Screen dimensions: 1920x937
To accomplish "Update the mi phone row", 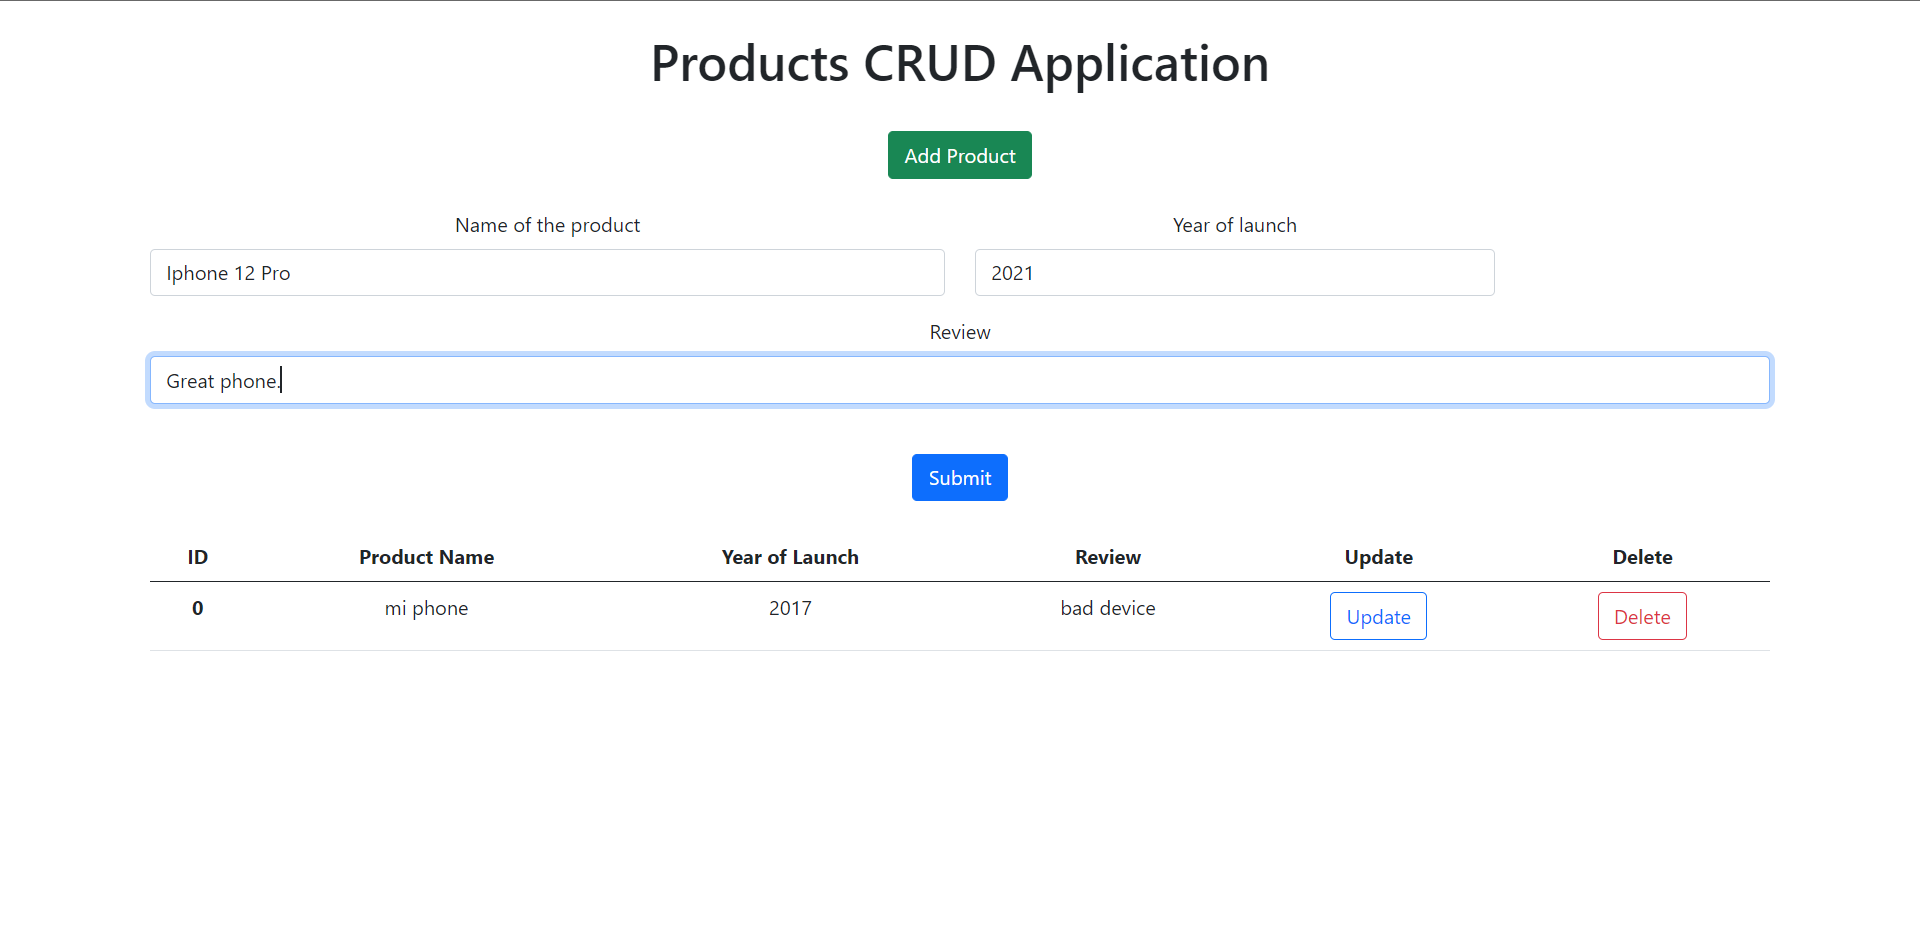I will coord(1378,616).
